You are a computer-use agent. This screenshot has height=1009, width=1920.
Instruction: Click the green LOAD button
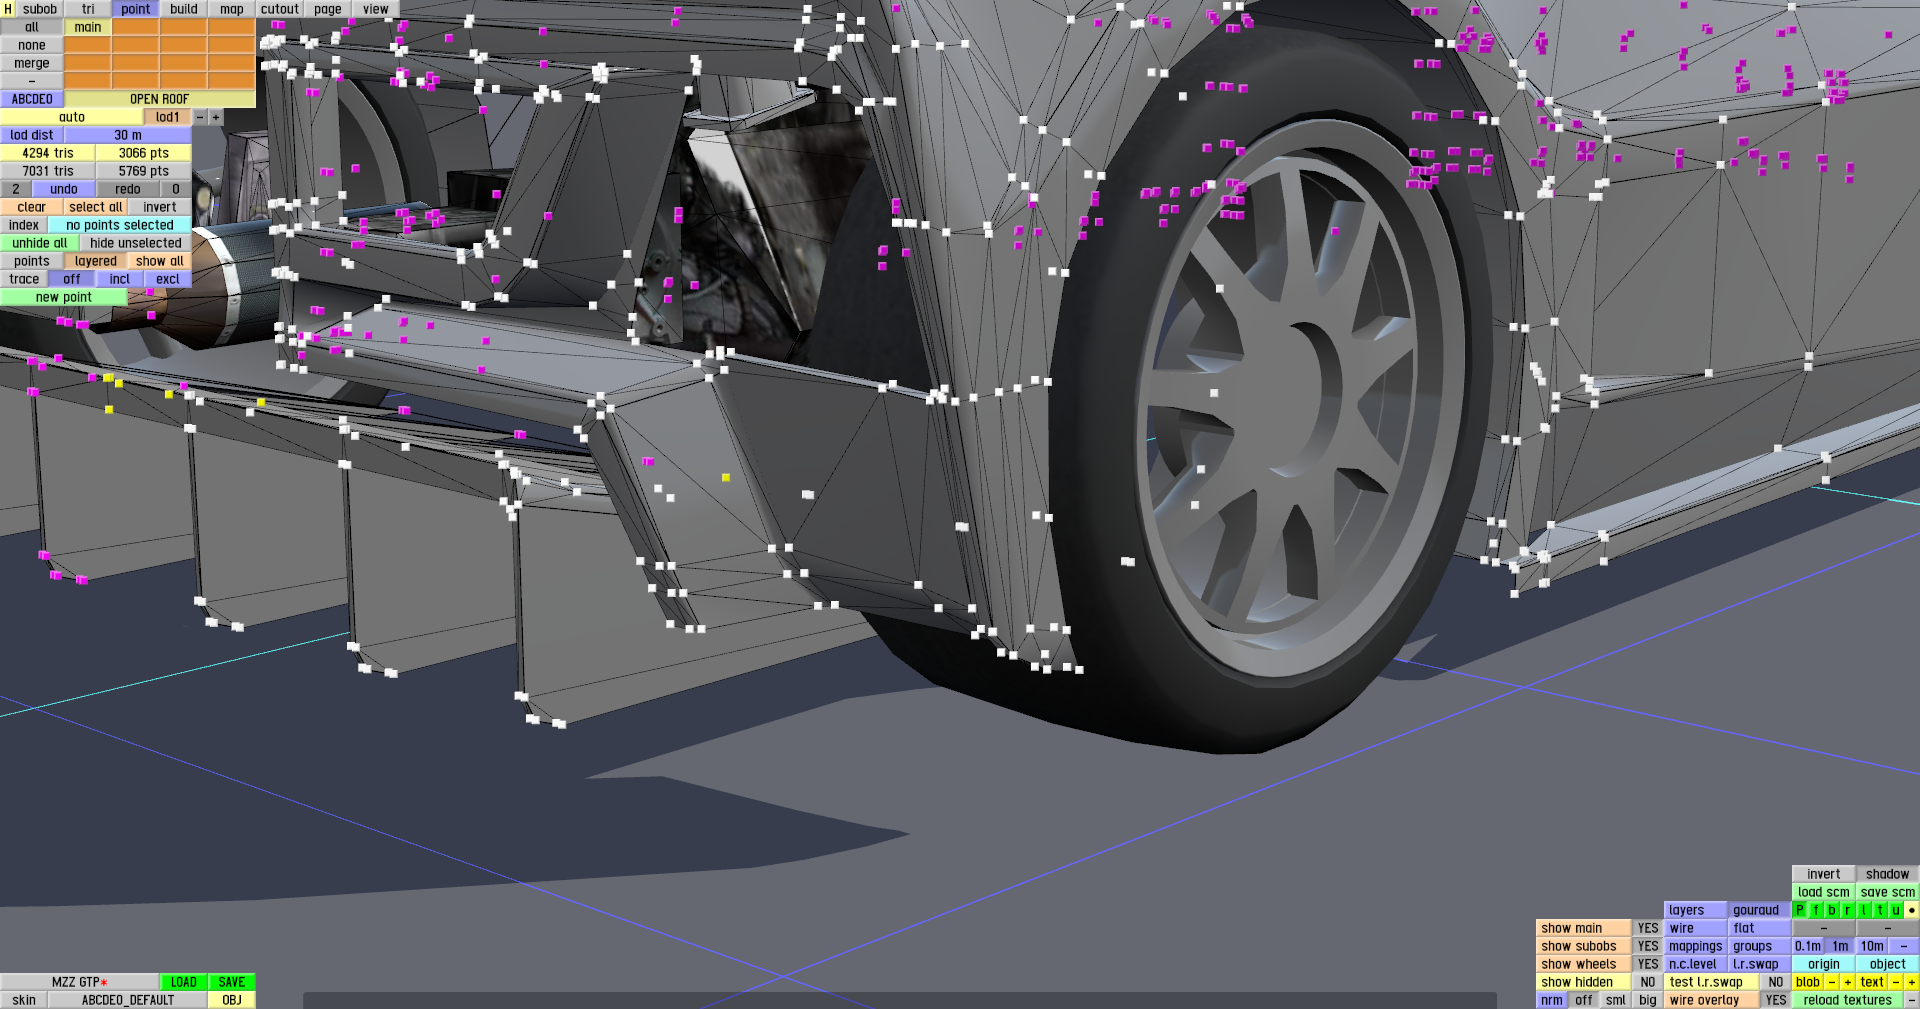coord(184,982)
